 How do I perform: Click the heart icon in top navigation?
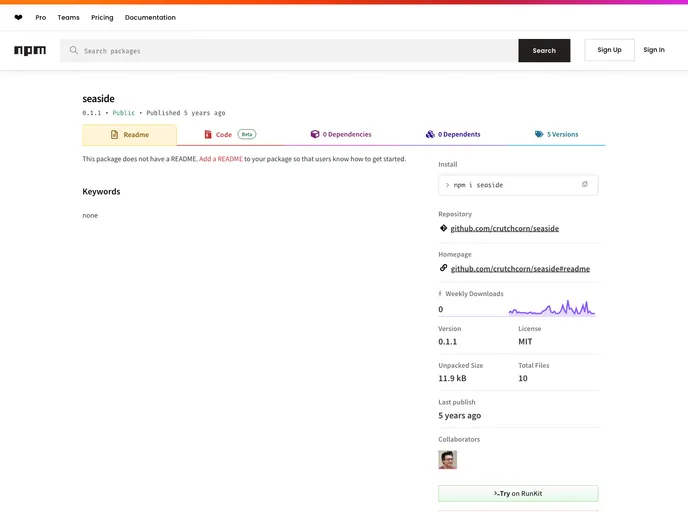pos(18,17)
